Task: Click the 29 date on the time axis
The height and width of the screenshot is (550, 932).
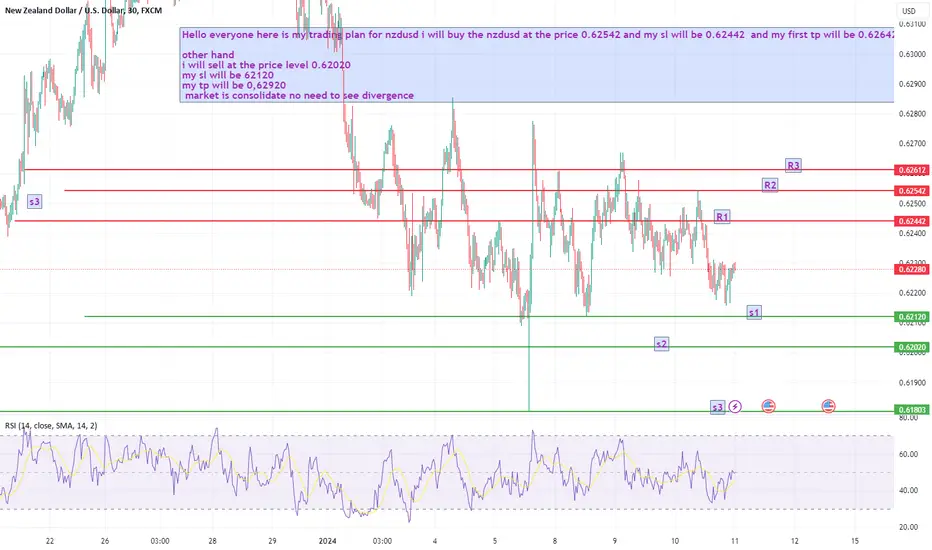Action: 272,541
